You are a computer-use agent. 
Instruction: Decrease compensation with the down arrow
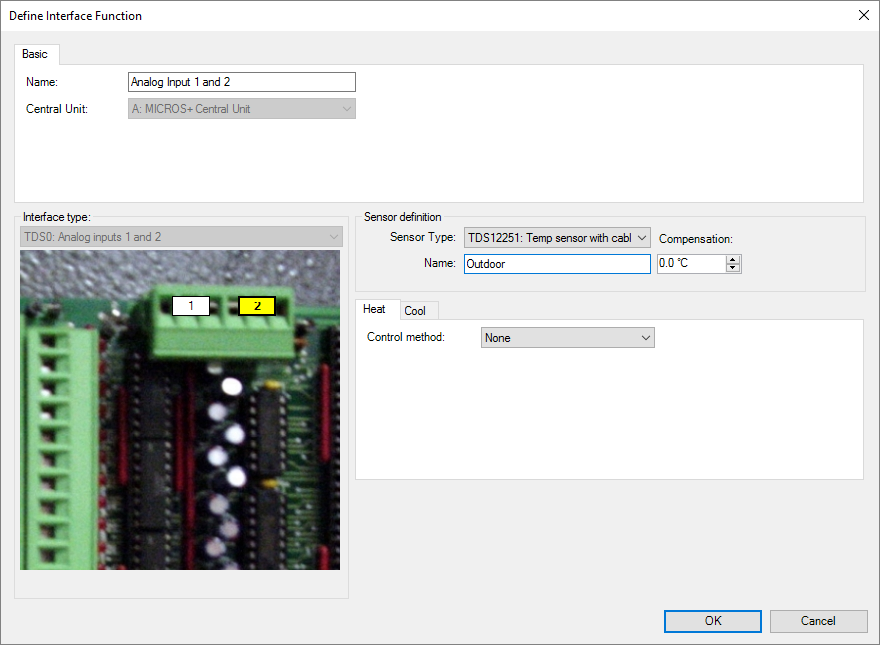(733, 269)
